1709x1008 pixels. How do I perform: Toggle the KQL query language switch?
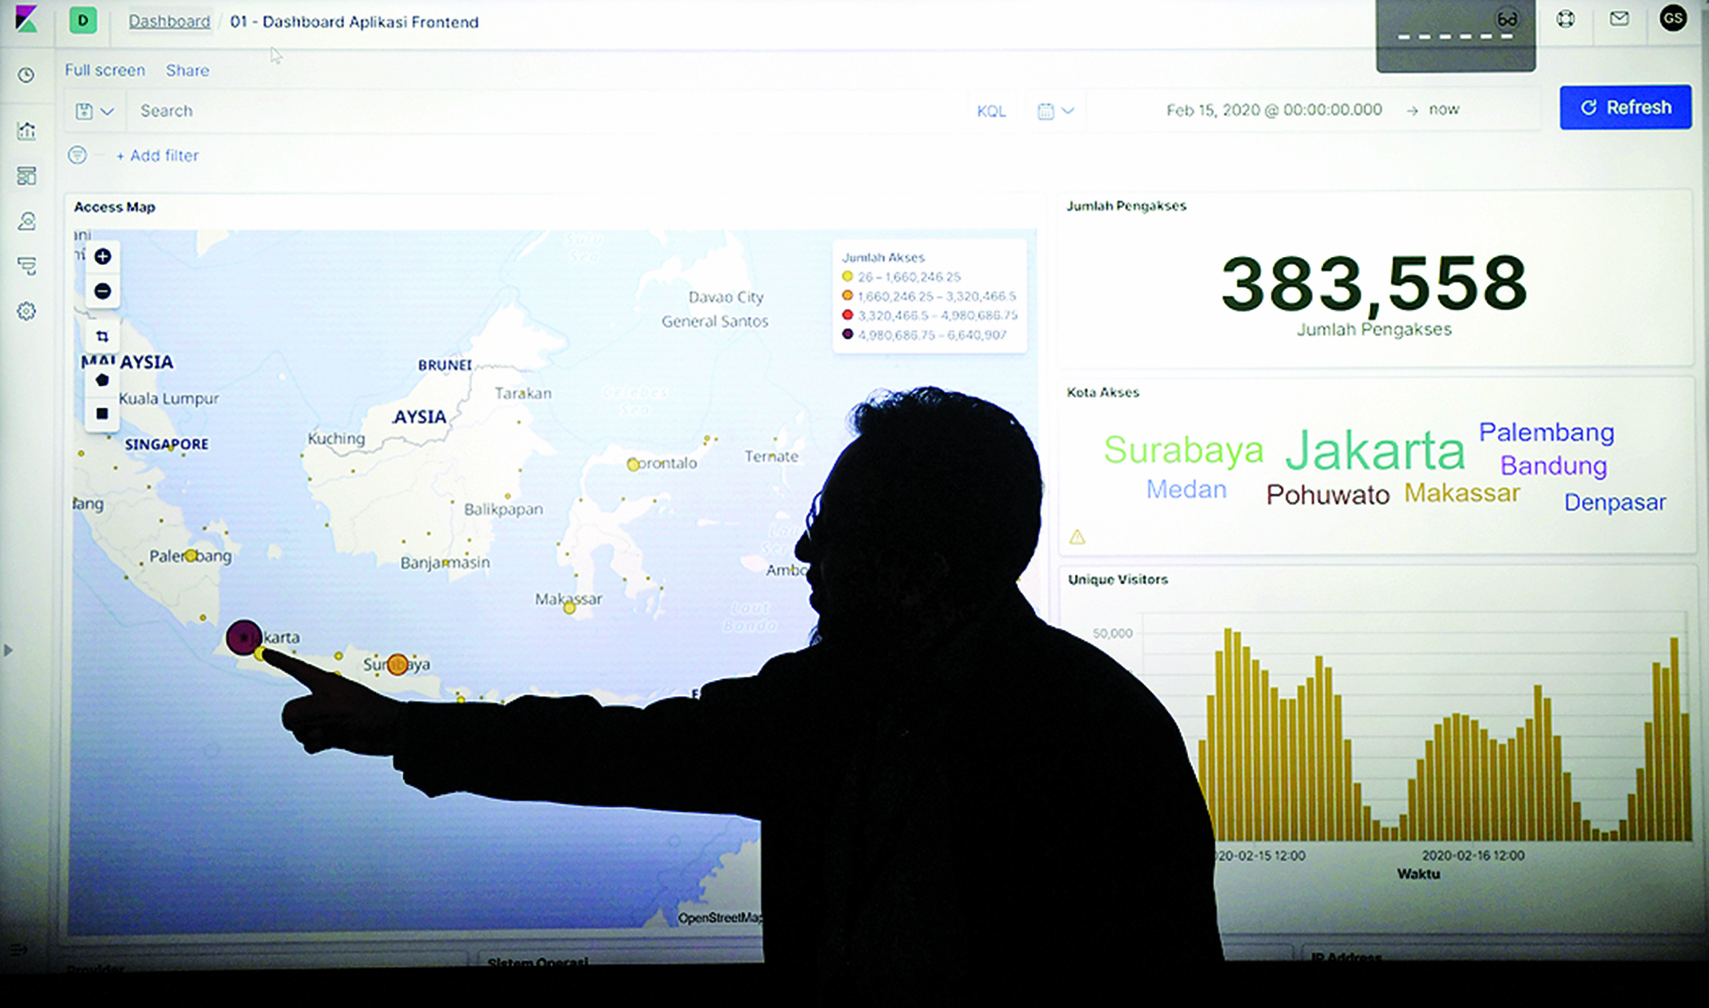point(991,111)
